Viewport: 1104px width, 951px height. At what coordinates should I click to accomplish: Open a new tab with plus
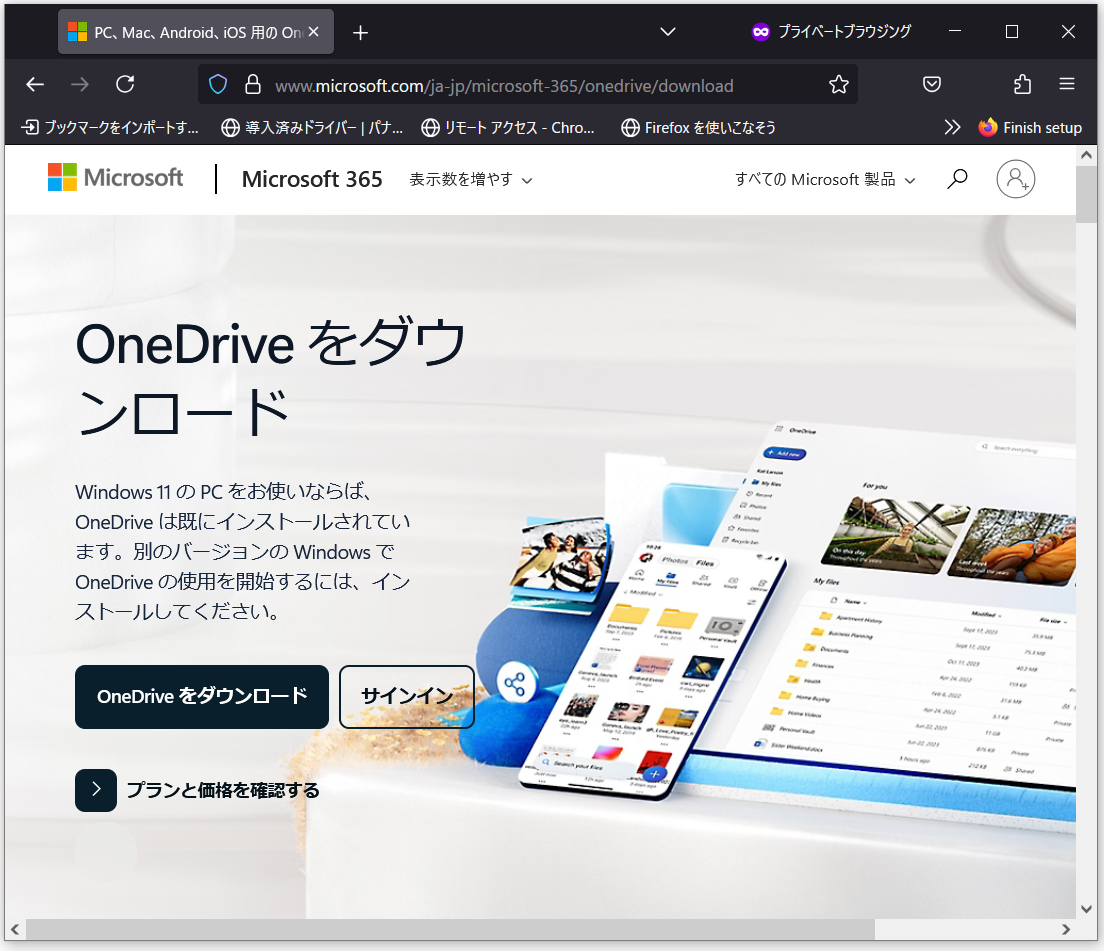360,33
